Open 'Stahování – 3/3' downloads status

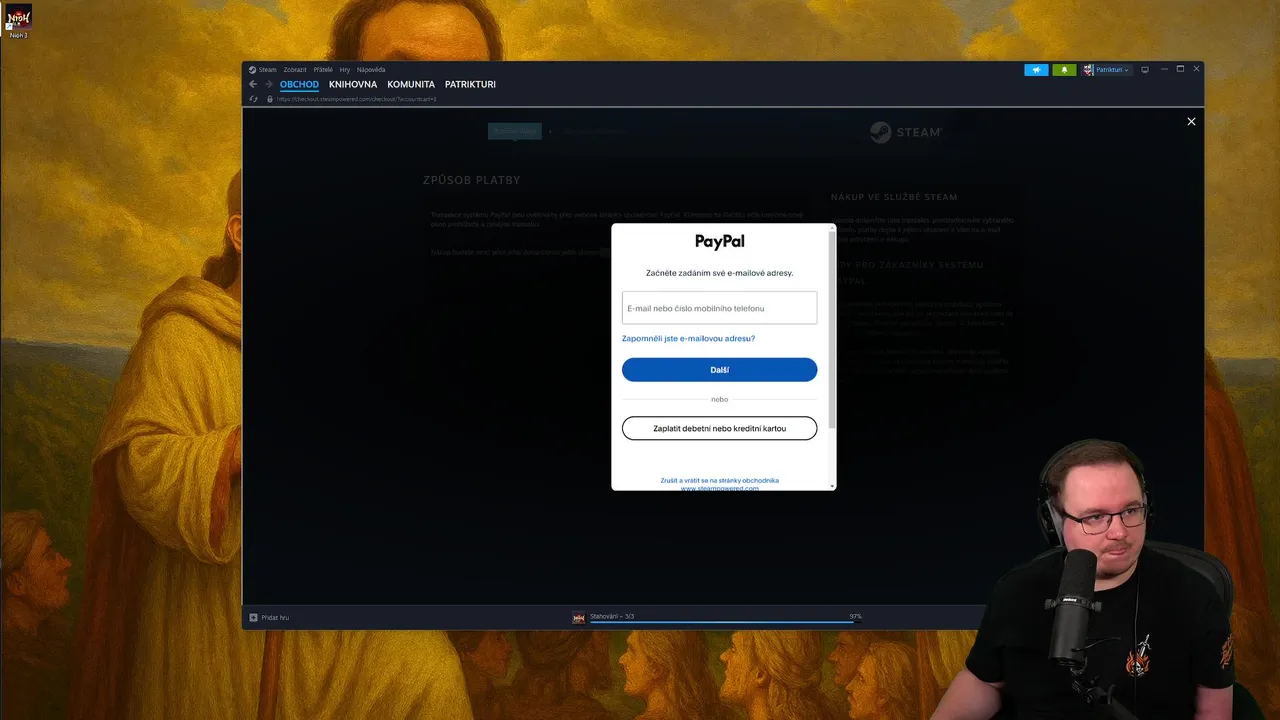[612, 616]
